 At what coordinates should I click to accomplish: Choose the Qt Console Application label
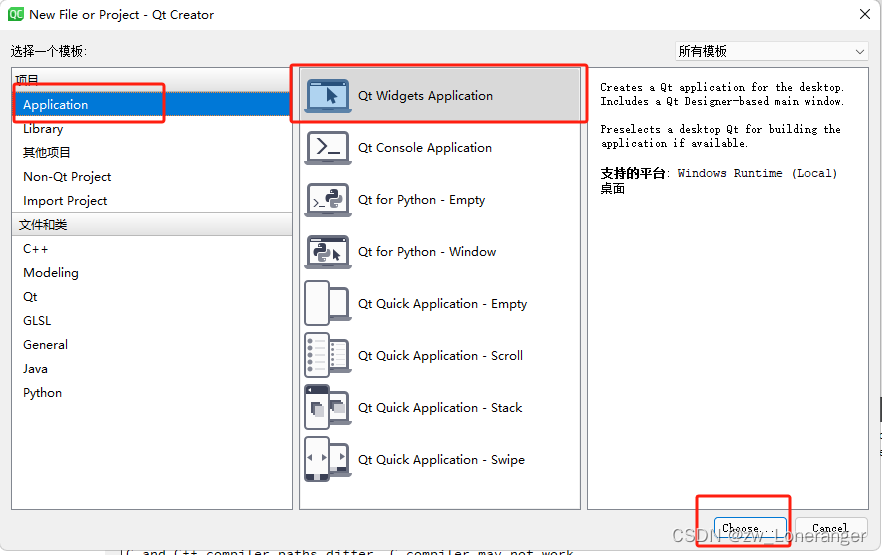(x=425, y=147)
